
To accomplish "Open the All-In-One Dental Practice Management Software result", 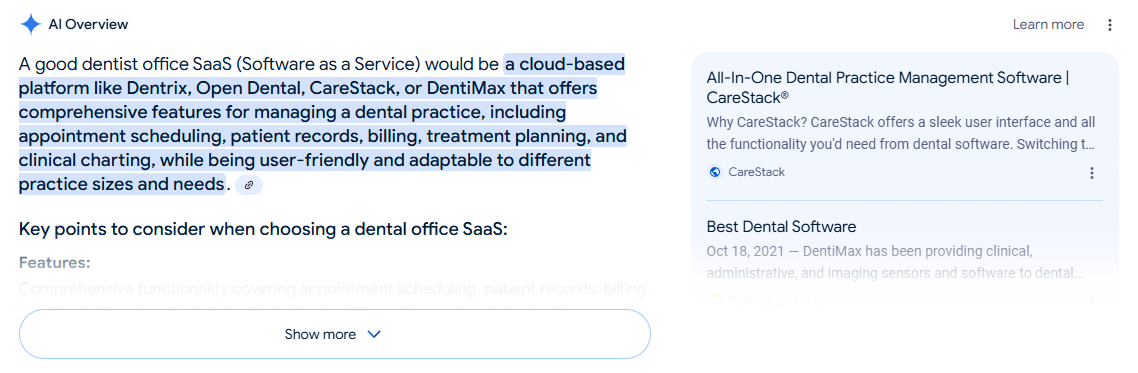I will coord(888,87).
